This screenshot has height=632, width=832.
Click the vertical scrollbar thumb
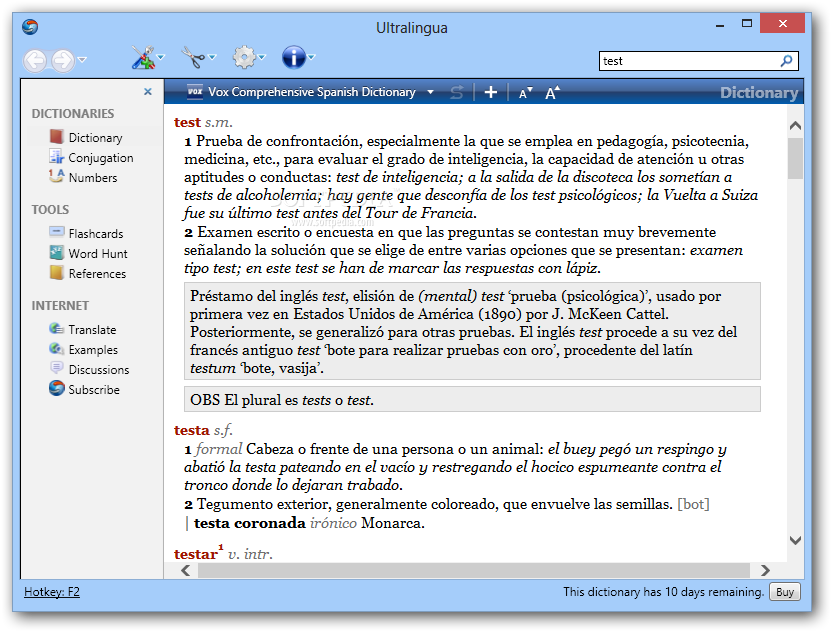pos(795,158)
